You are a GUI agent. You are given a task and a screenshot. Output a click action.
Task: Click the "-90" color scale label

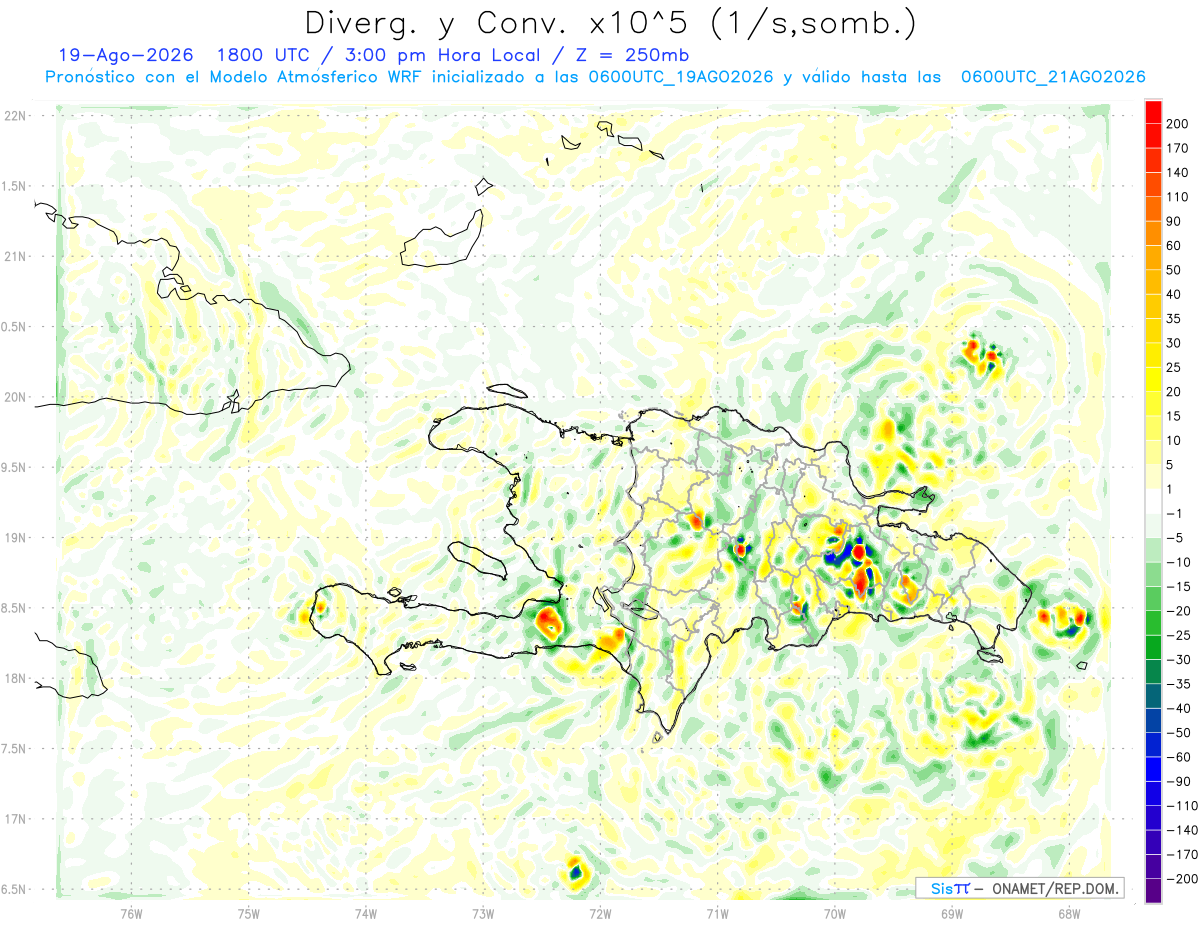coord(1179,781)
